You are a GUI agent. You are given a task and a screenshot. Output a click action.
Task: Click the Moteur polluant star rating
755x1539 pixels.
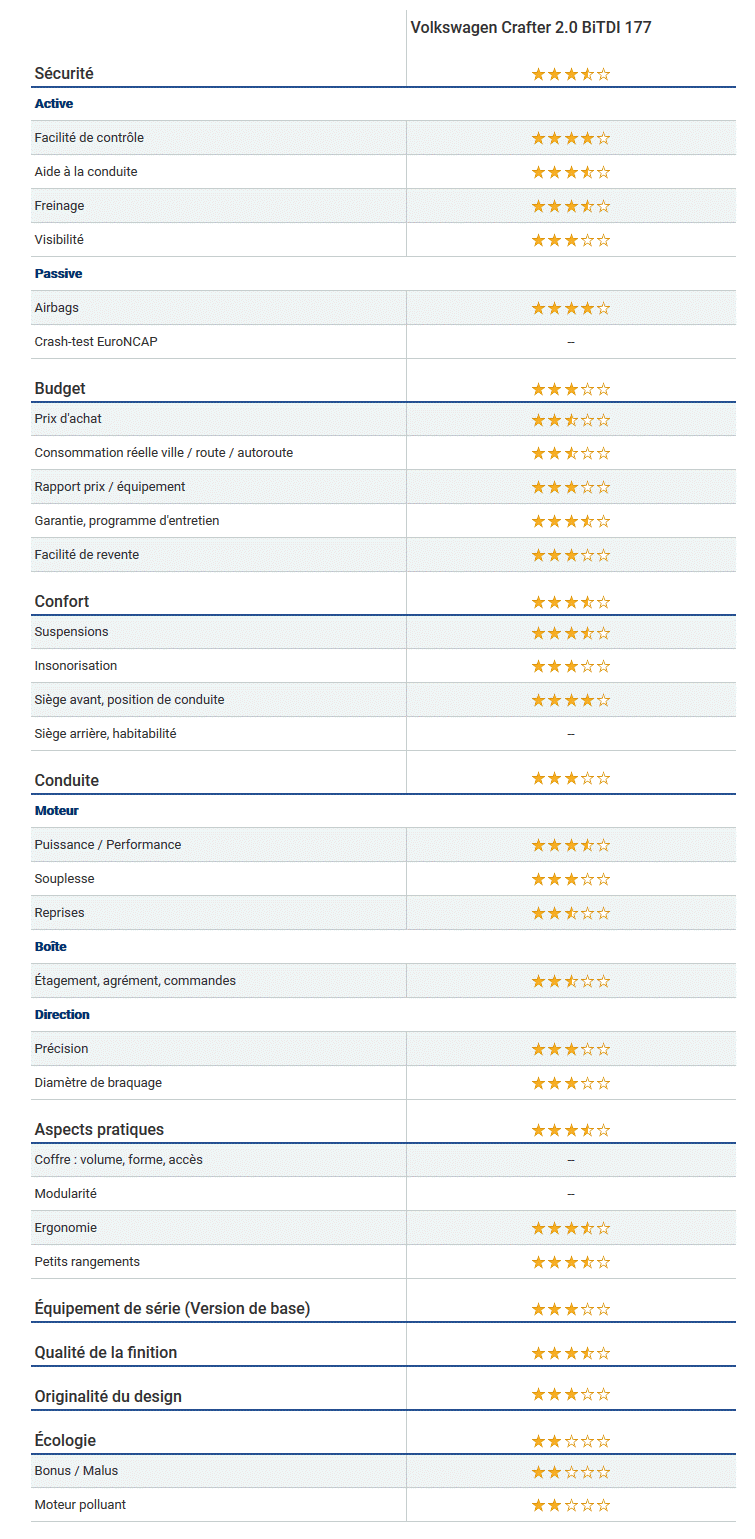click(x=570, y=1505)
